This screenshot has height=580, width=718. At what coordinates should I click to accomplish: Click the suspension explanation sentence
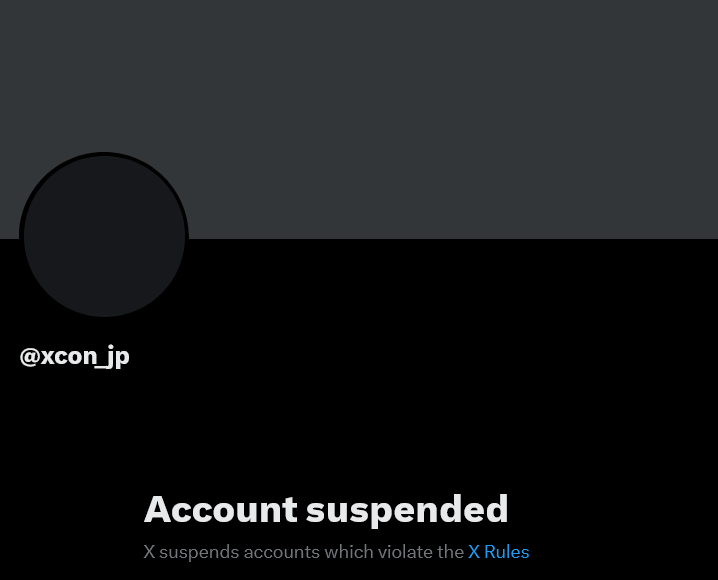tap(337, 552)
